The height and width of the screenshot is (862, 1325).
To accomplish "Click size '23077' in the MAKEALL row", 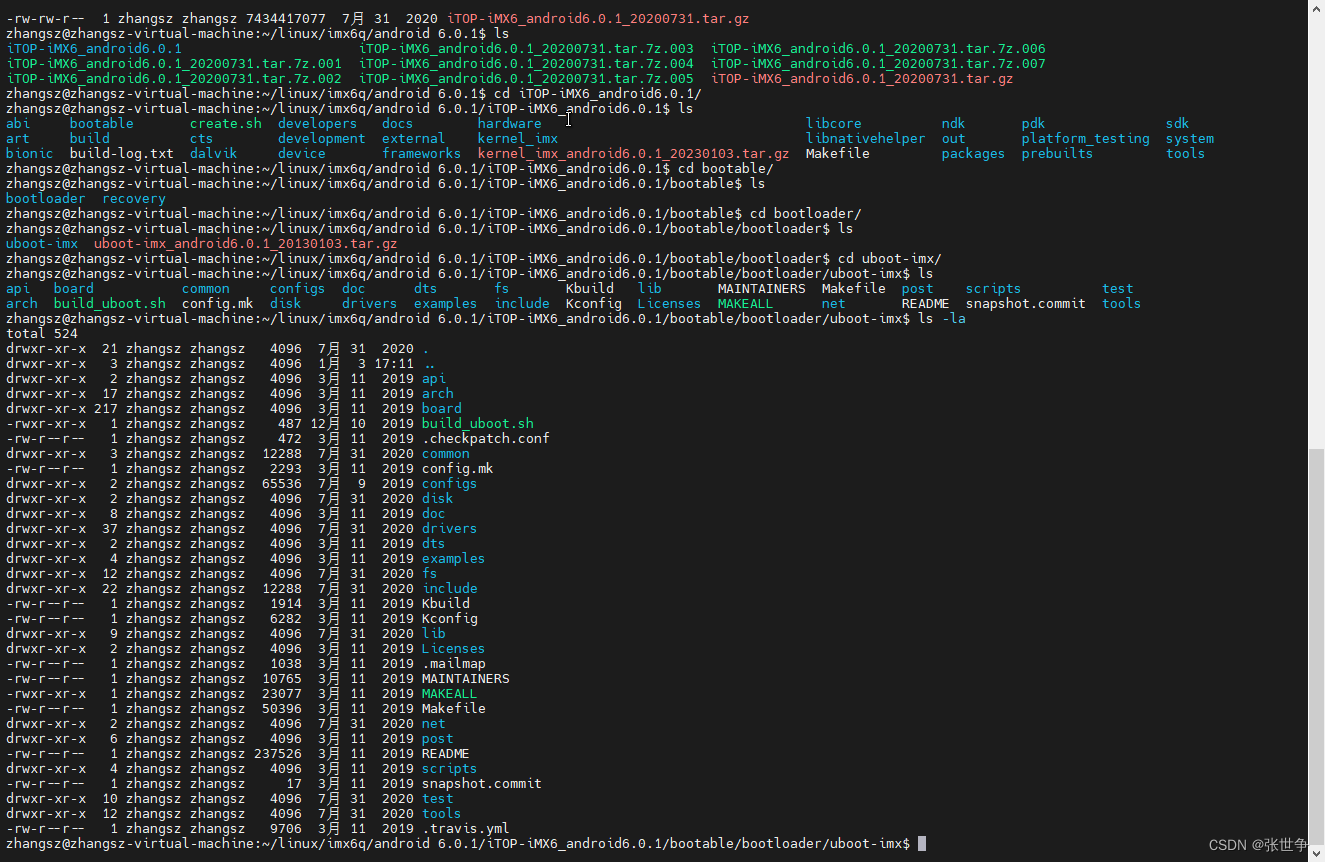I will coord(282,694).
